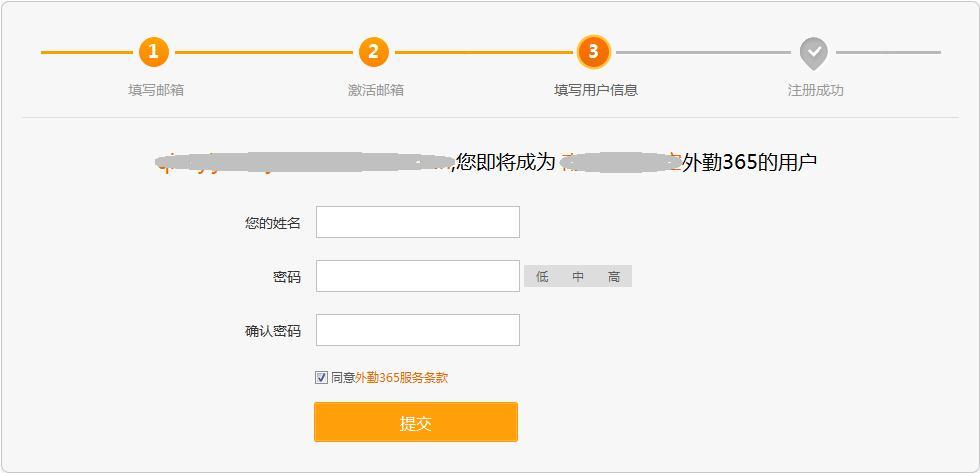Click the highlighted step 3 circle

593,51
